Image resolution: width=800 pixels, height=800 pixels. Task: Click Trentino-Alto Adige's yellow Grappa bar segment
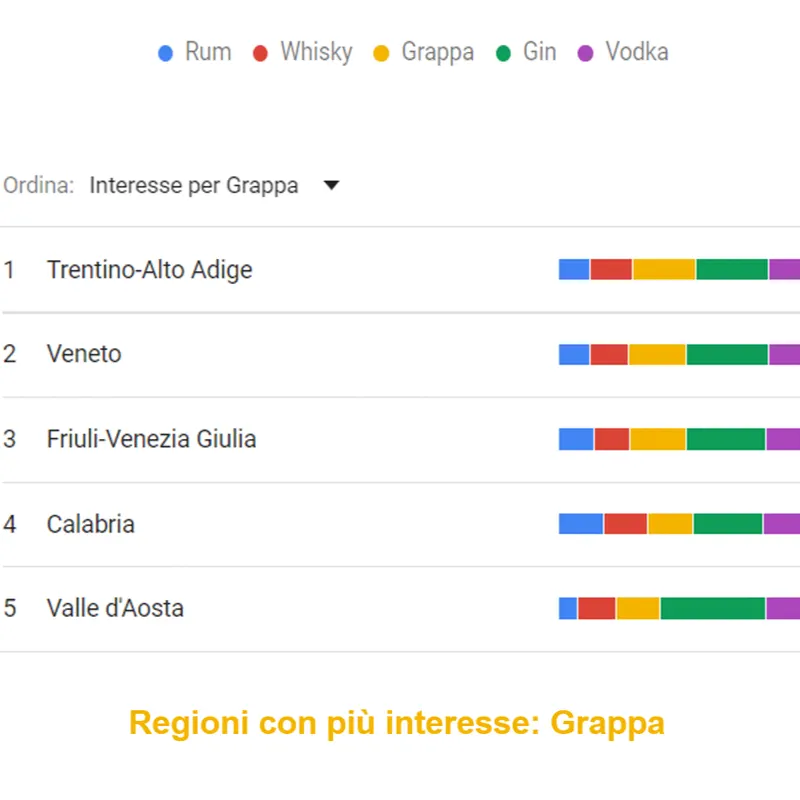[x=664, y=269]
